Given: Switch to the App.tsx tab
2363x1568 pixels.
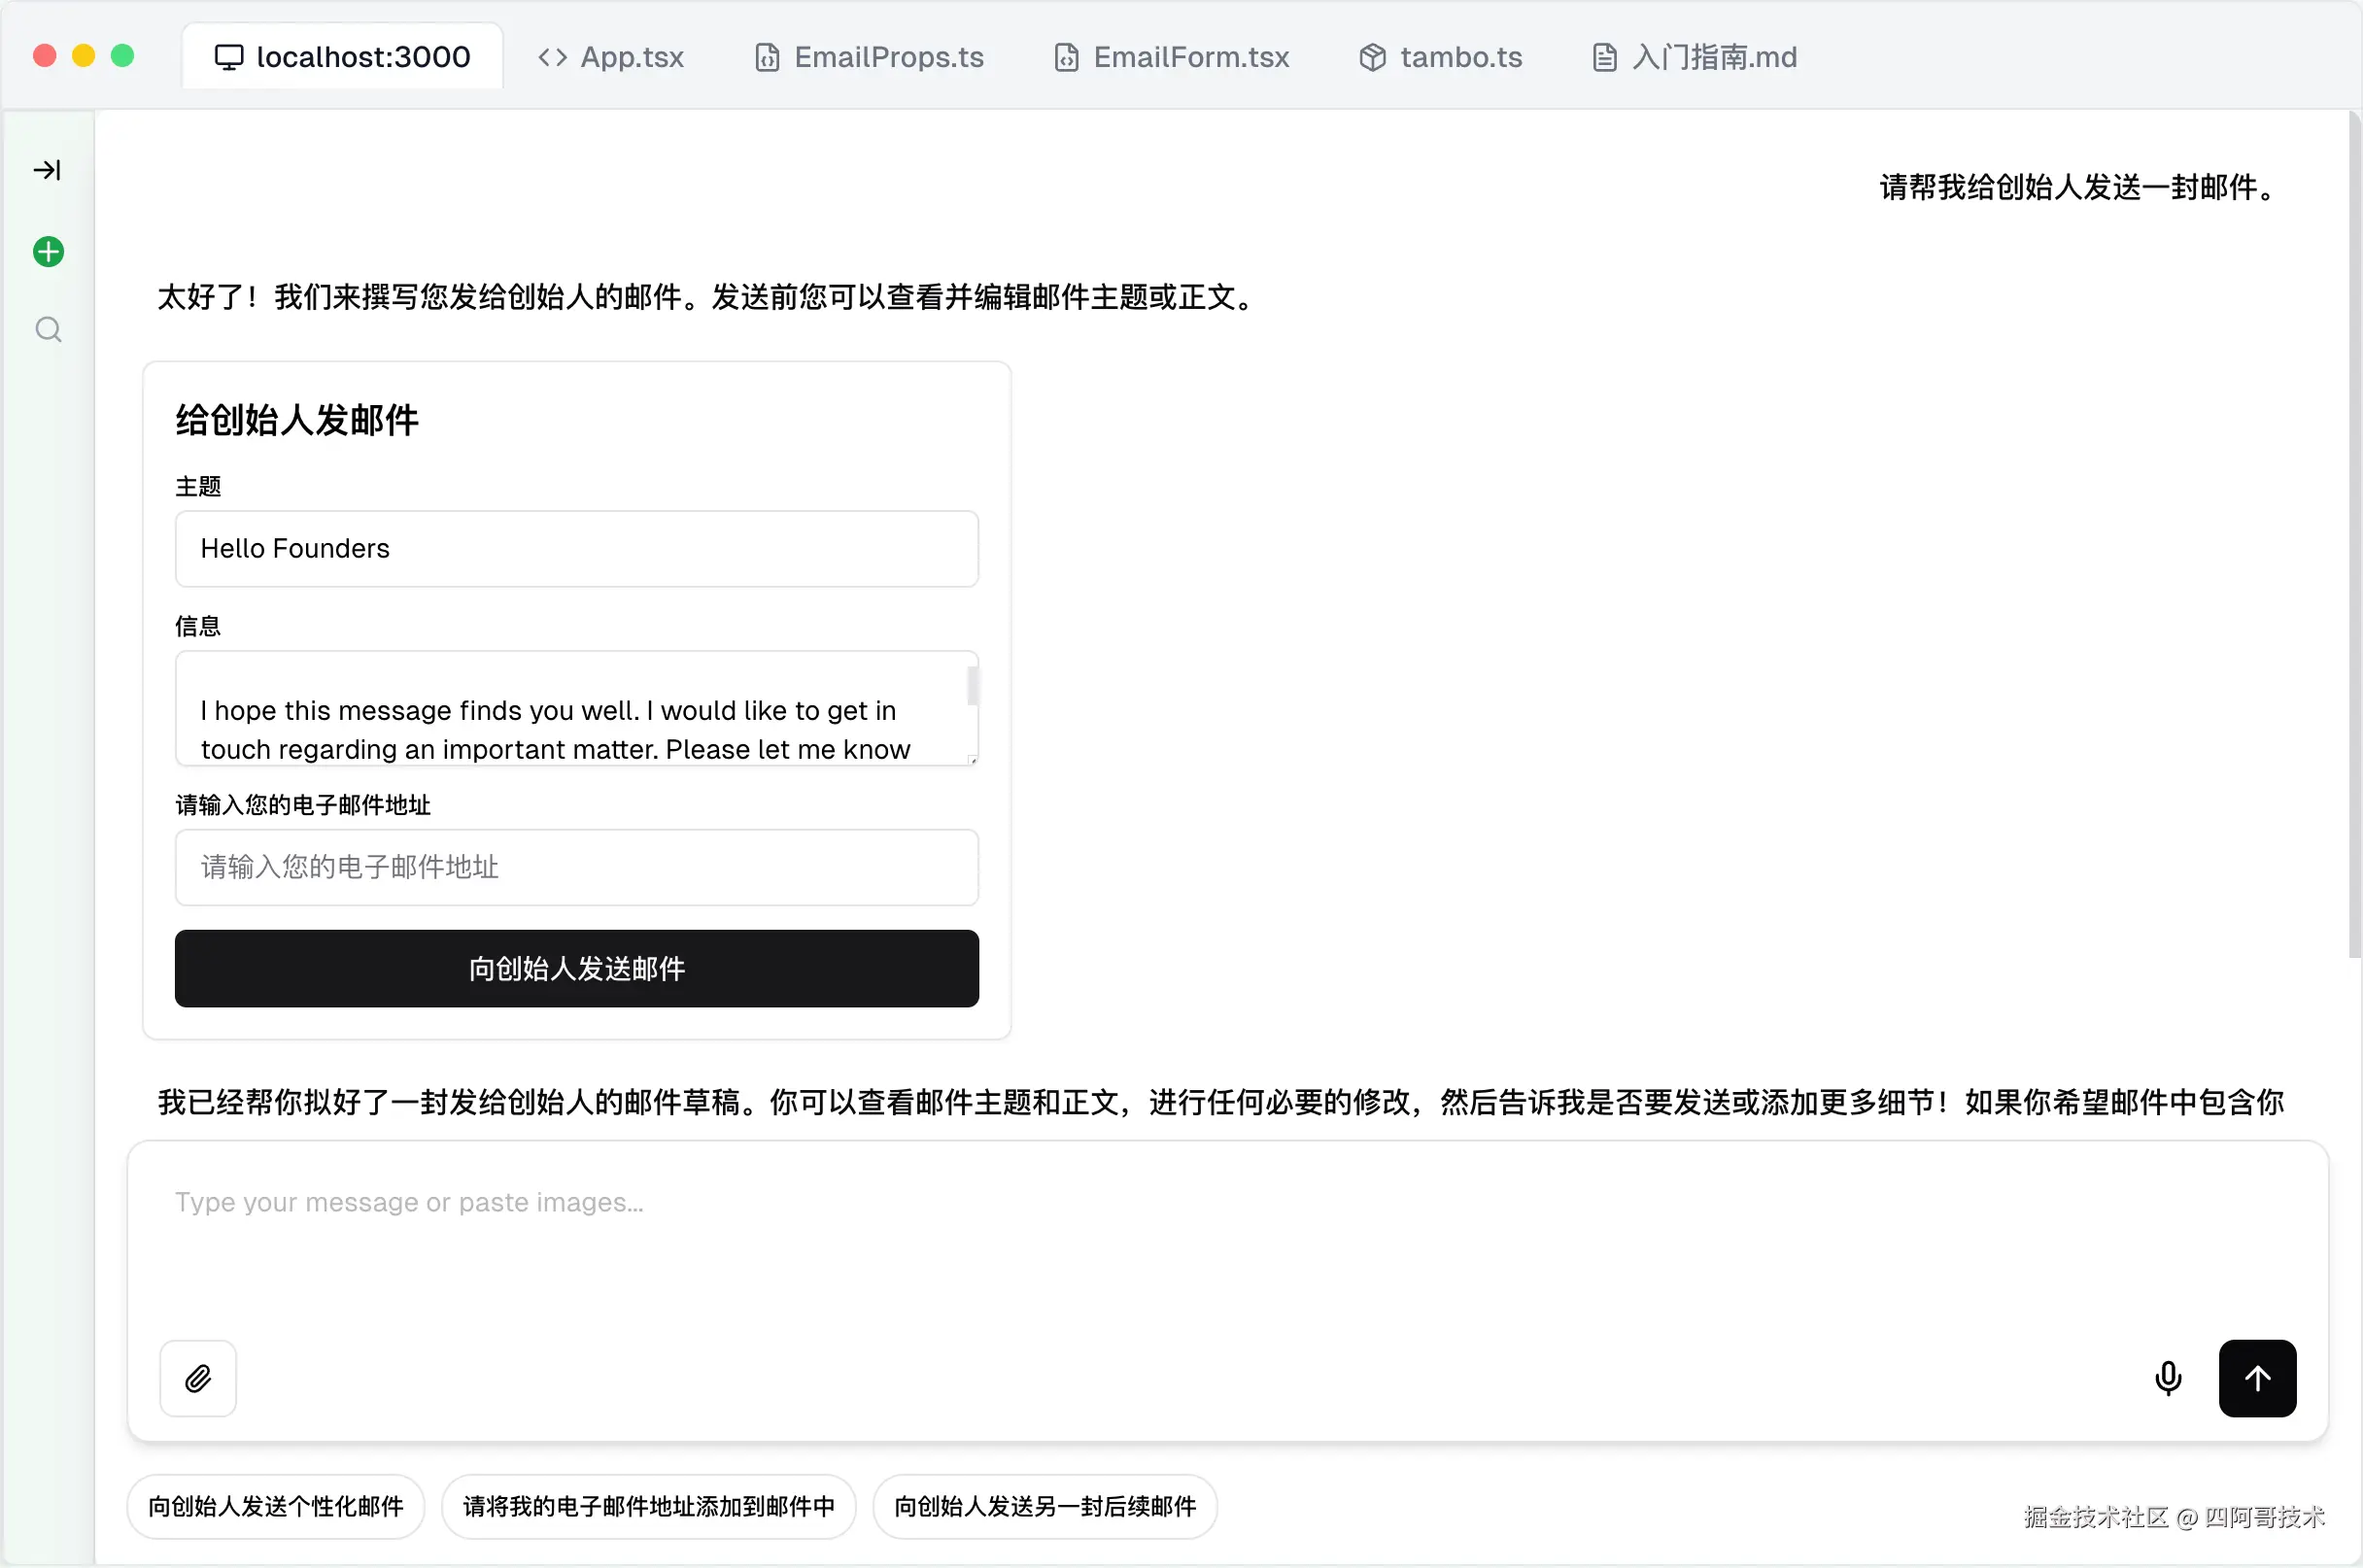Looking at the screenshot, I should click(611, 57).
